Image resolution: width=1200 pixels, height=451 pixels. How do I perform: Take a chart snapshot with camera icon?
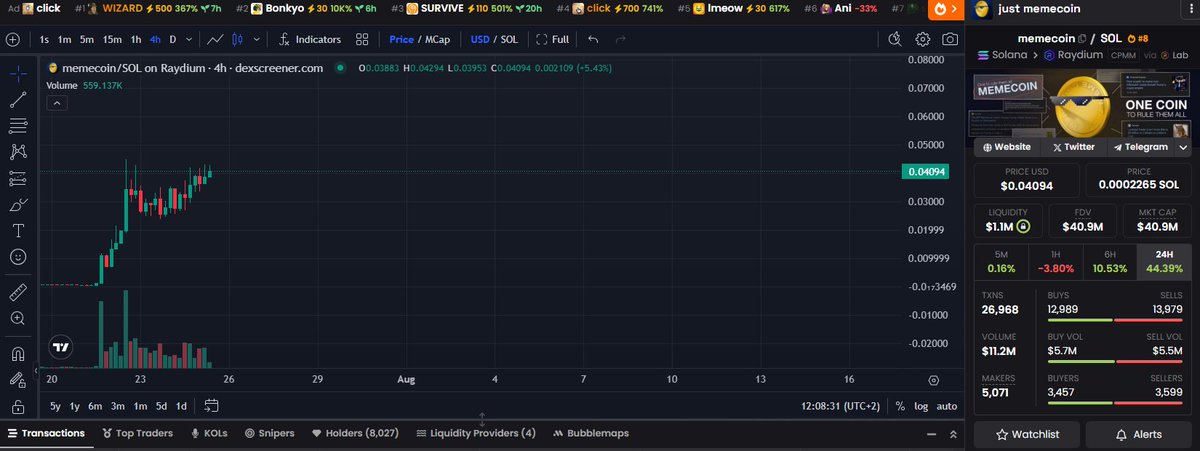pyautogui.click(x=949, y=40)
